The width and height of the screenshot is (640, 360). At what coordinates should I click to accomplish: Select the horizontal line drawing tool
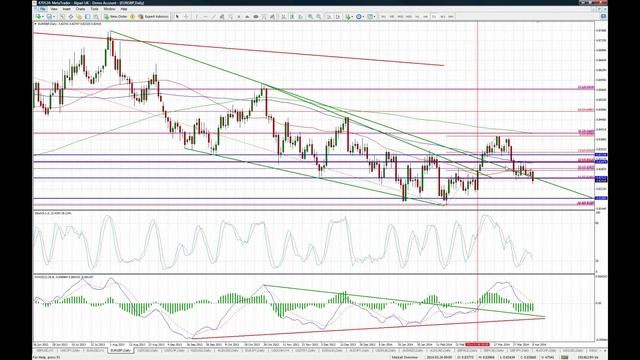(205, 17)
